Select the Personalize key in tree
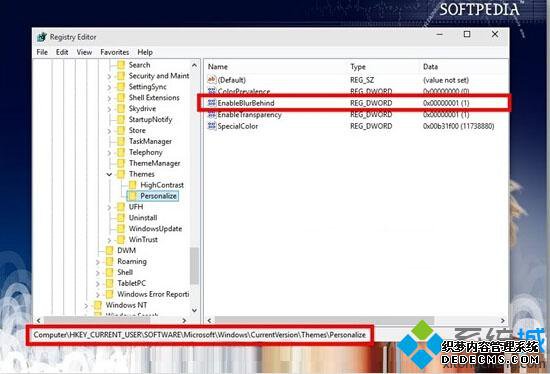 point(158,196)
